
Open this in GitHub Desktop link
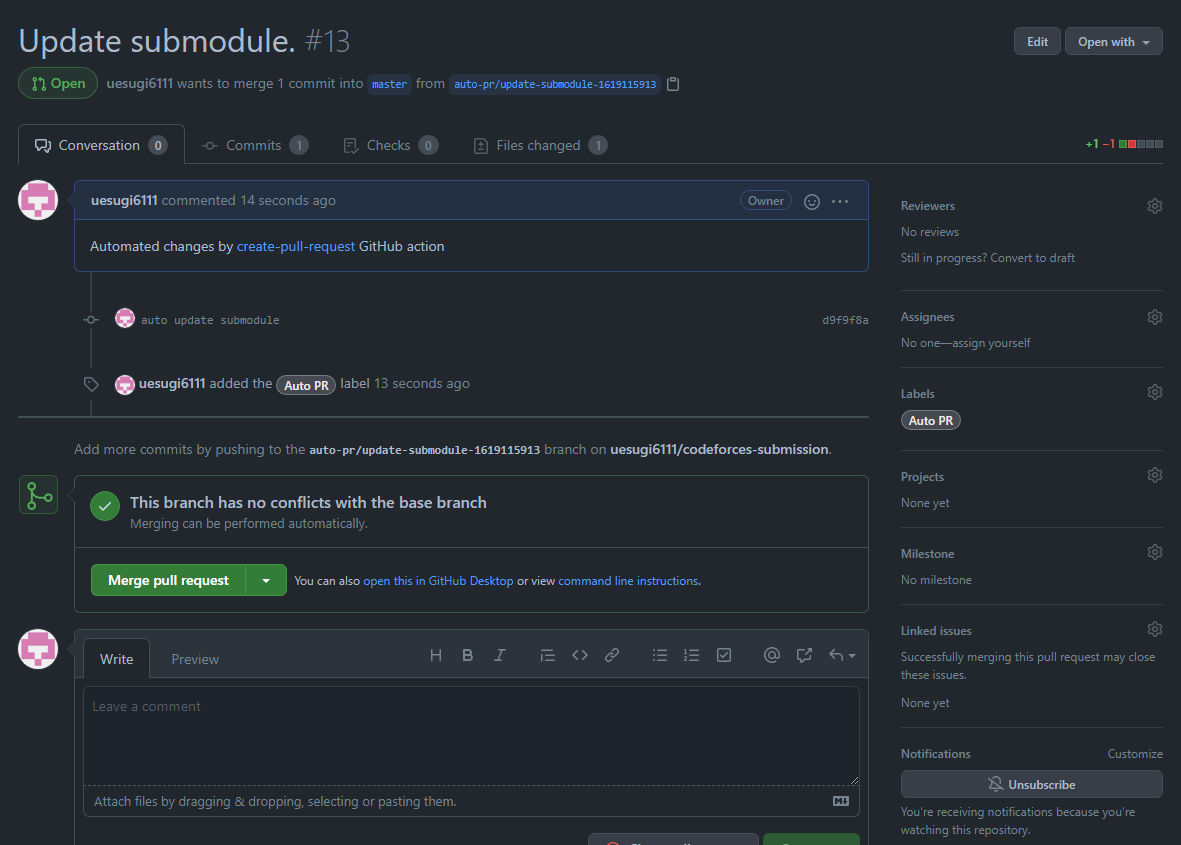coord(438,581)
